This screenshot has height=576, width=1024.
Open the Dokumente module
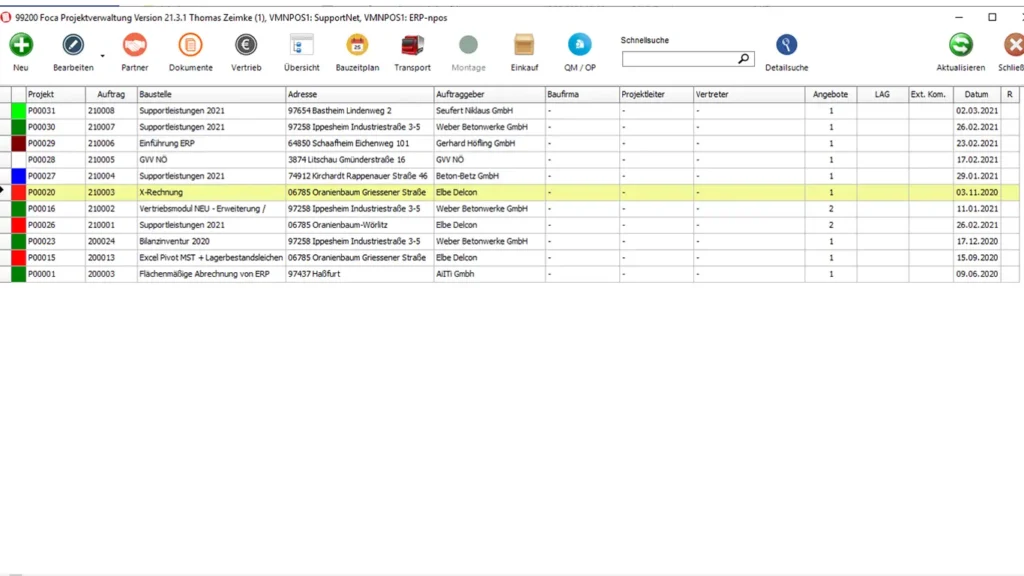click(190, 46)
